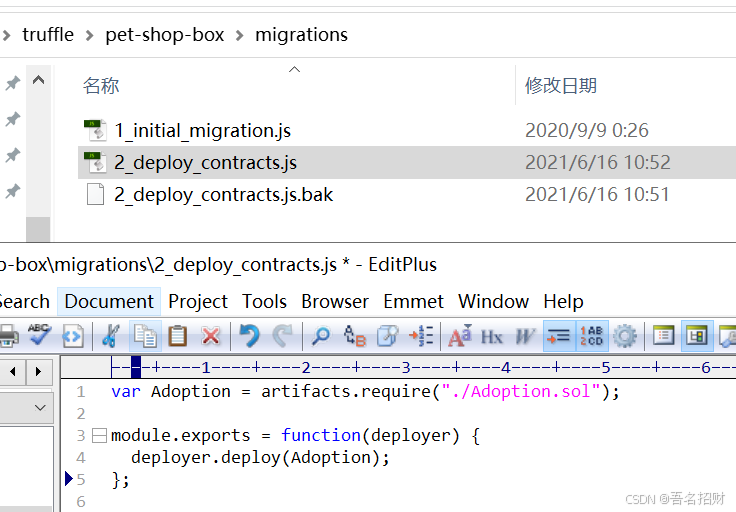
Task: Toggle the Line Number display button
Action: click(x=592, y=336)
